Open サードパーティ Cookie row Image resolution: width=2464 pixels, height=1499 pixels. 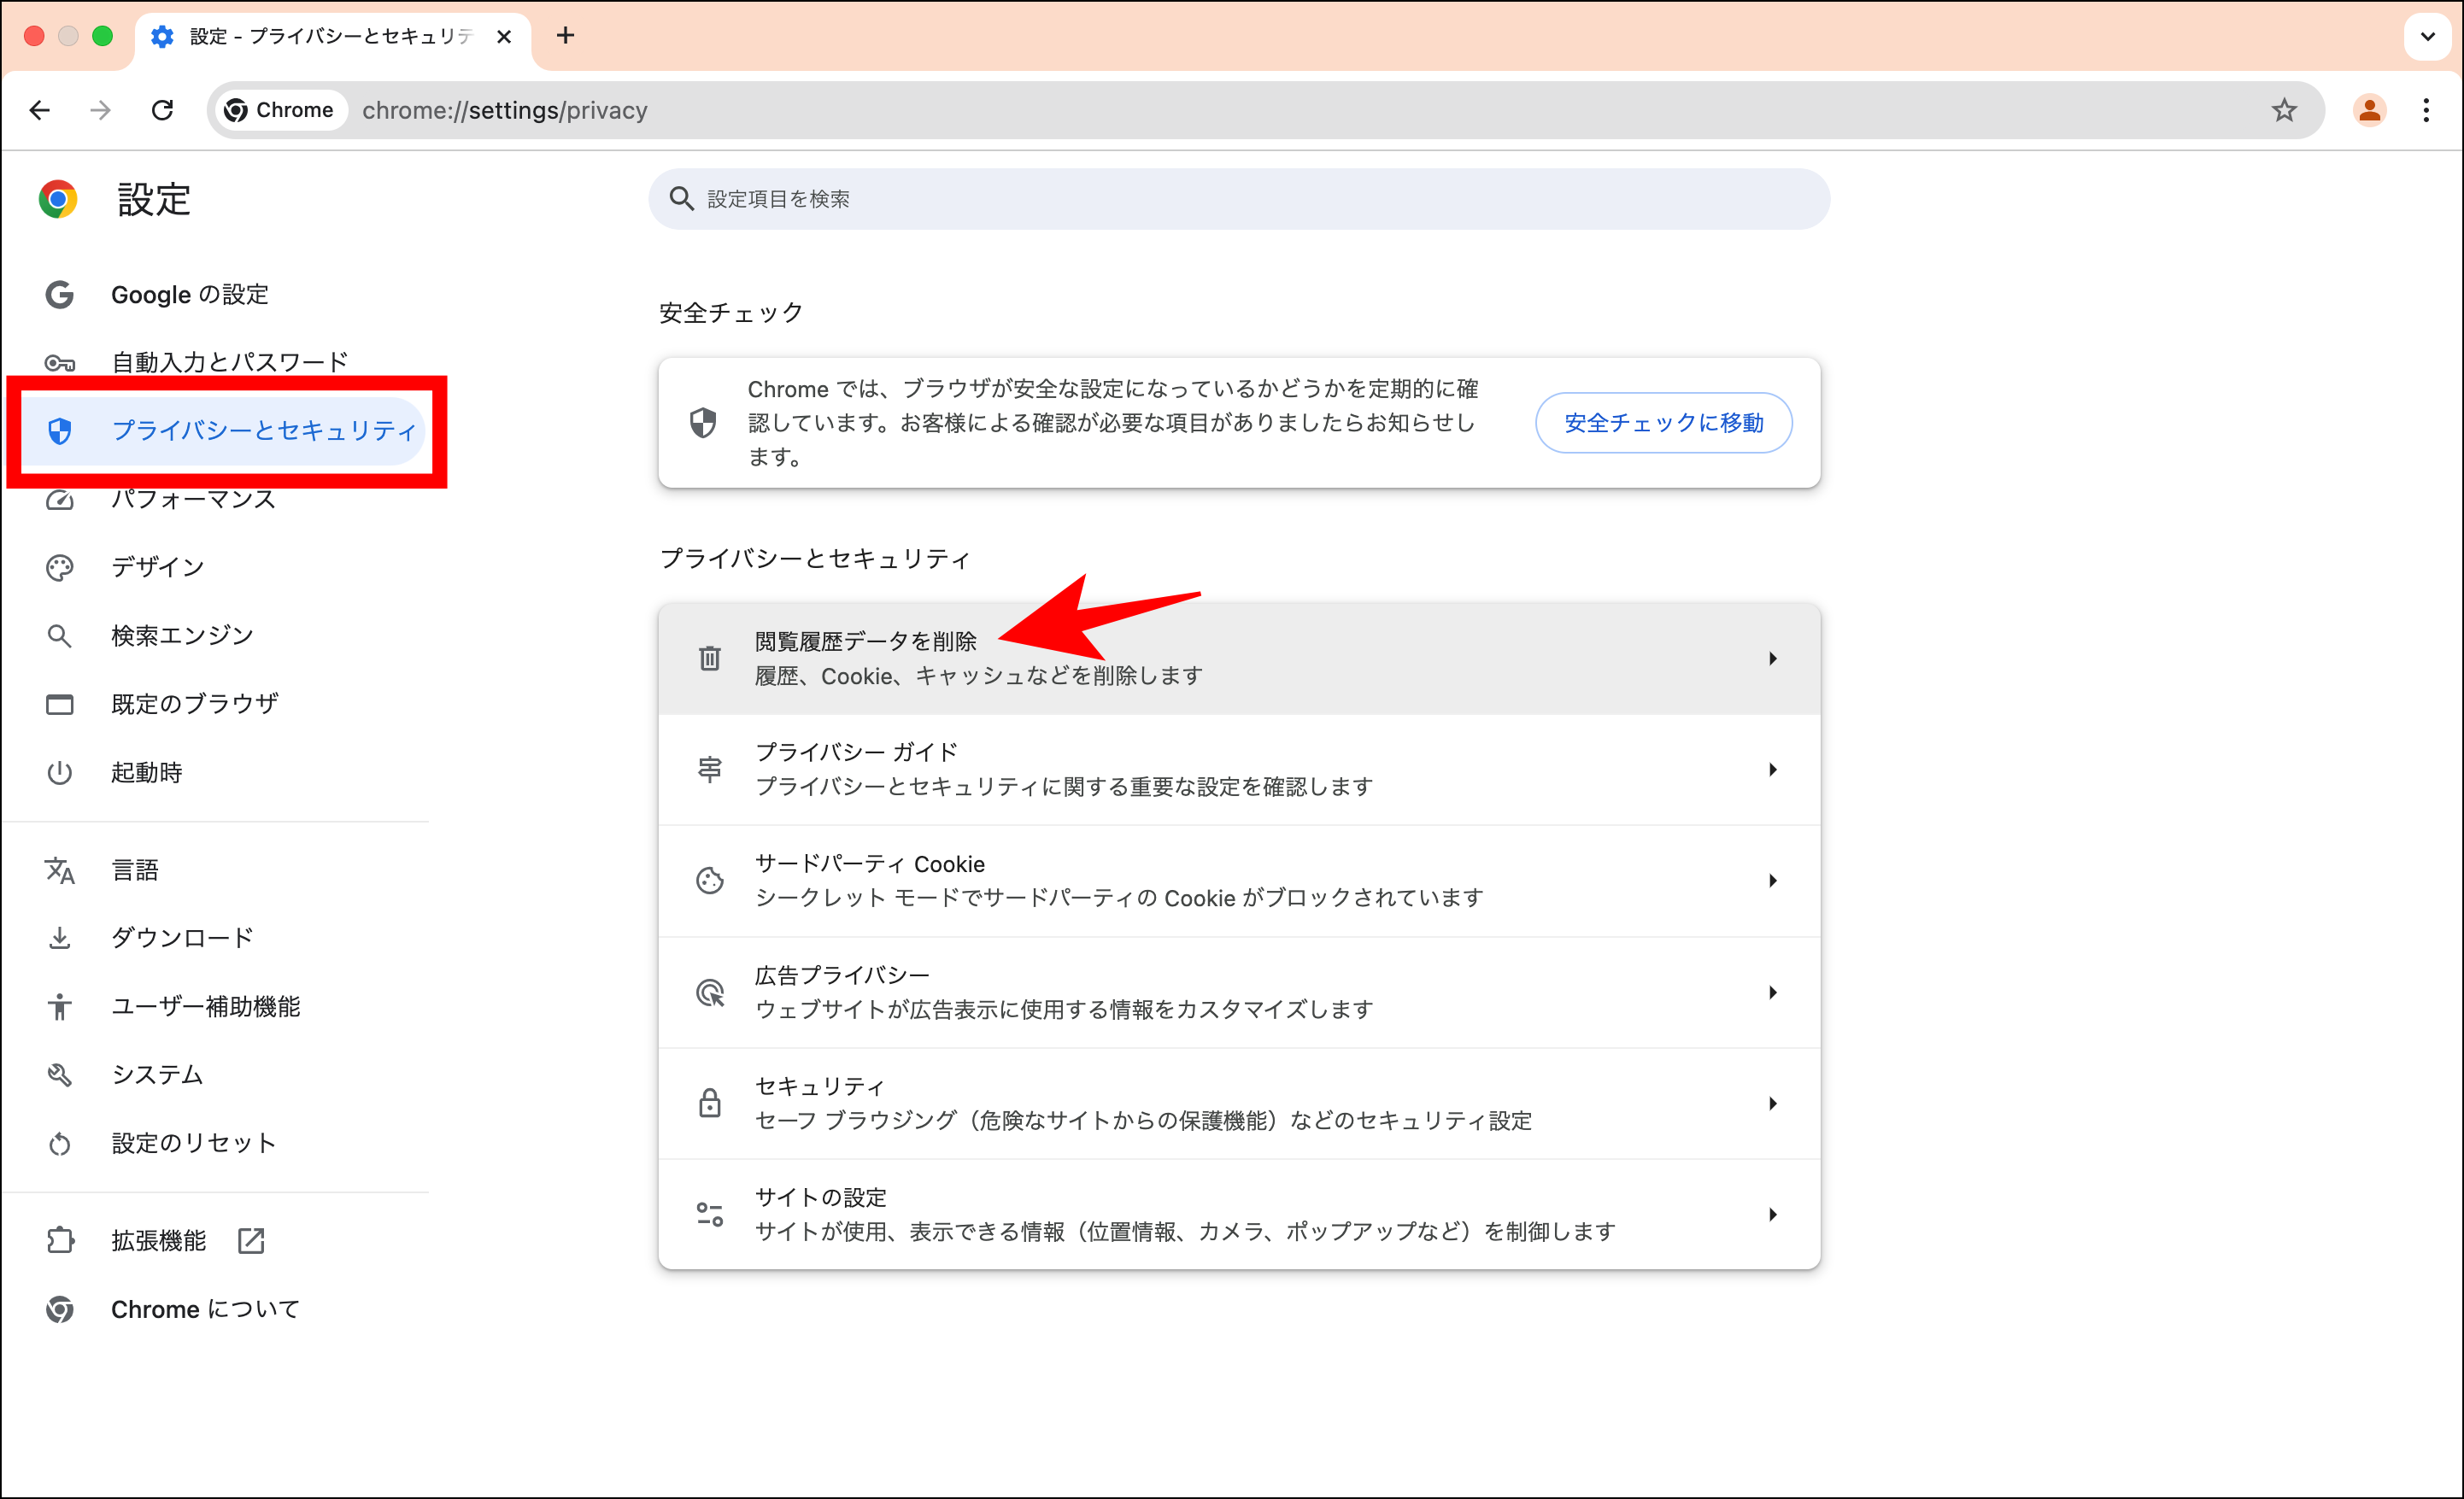1239,881
